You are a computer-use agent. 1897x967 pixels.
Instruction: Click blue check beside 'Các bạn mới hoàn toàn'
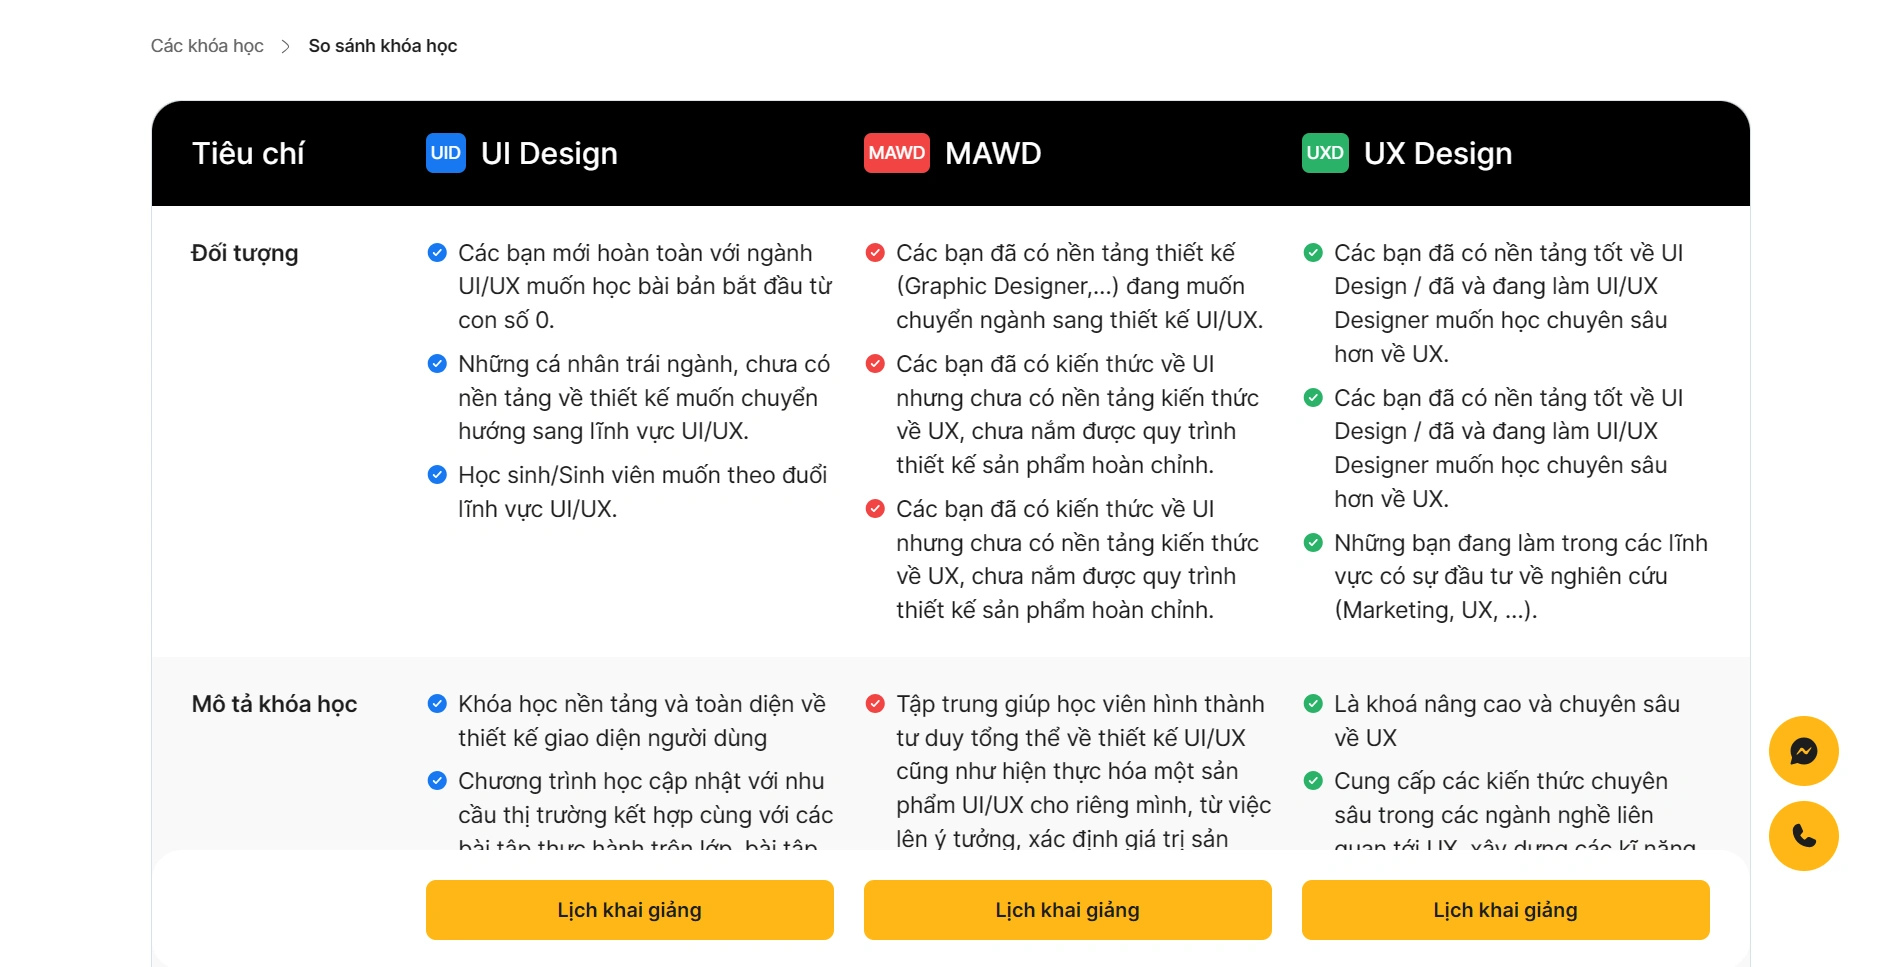click(x=437, y=253)
